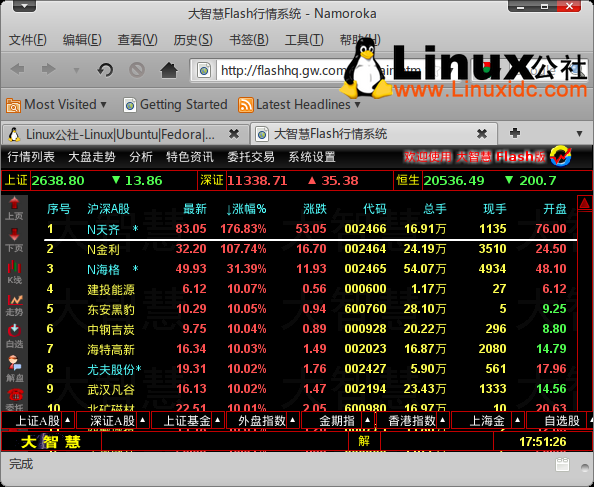The width and height of the screenshot is (594, 487).
Task: Open the 委托交易 menu
Action: click(x=251, y=157)
